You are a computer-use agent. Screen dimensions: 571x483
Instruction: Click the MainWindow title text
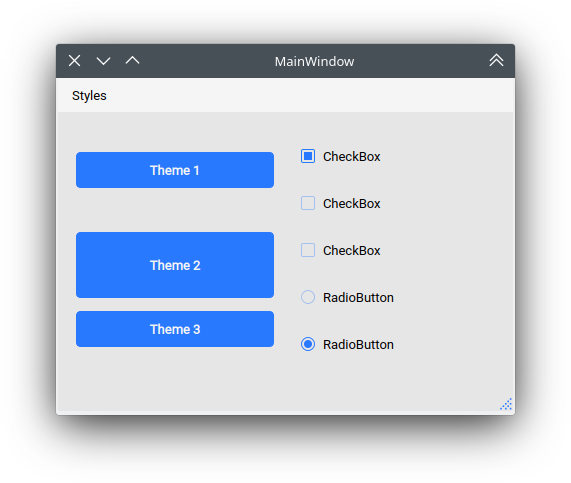[314, 62]
